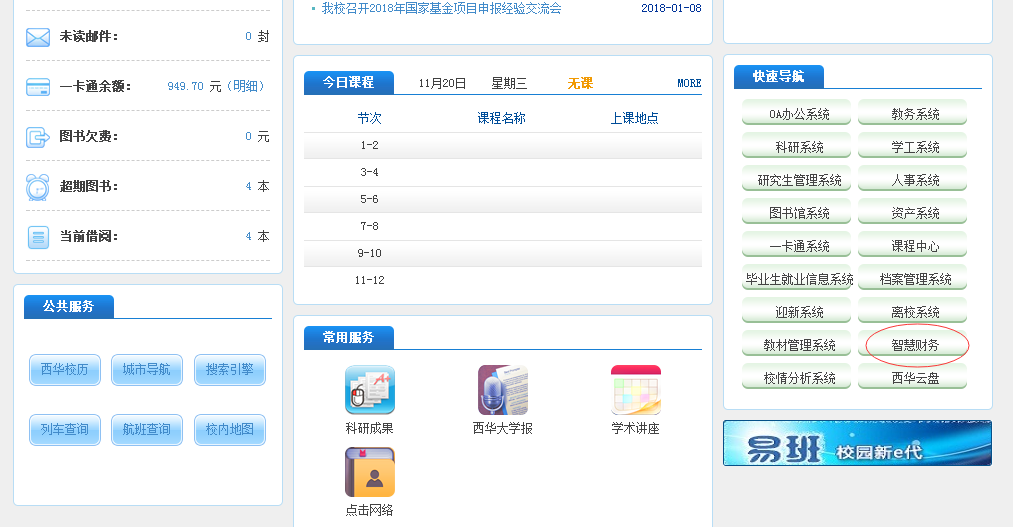Click the library fines icon
This screenshot has width=1013, height=527.
pyautogui.click(x=38, y=137)
